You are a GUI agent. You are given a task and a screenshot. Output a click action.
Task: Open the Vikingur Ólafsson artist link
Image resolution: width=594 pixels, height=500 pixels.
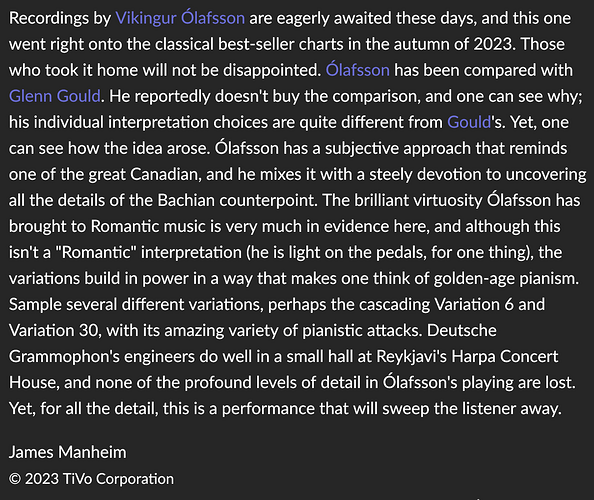coord(180,18)
